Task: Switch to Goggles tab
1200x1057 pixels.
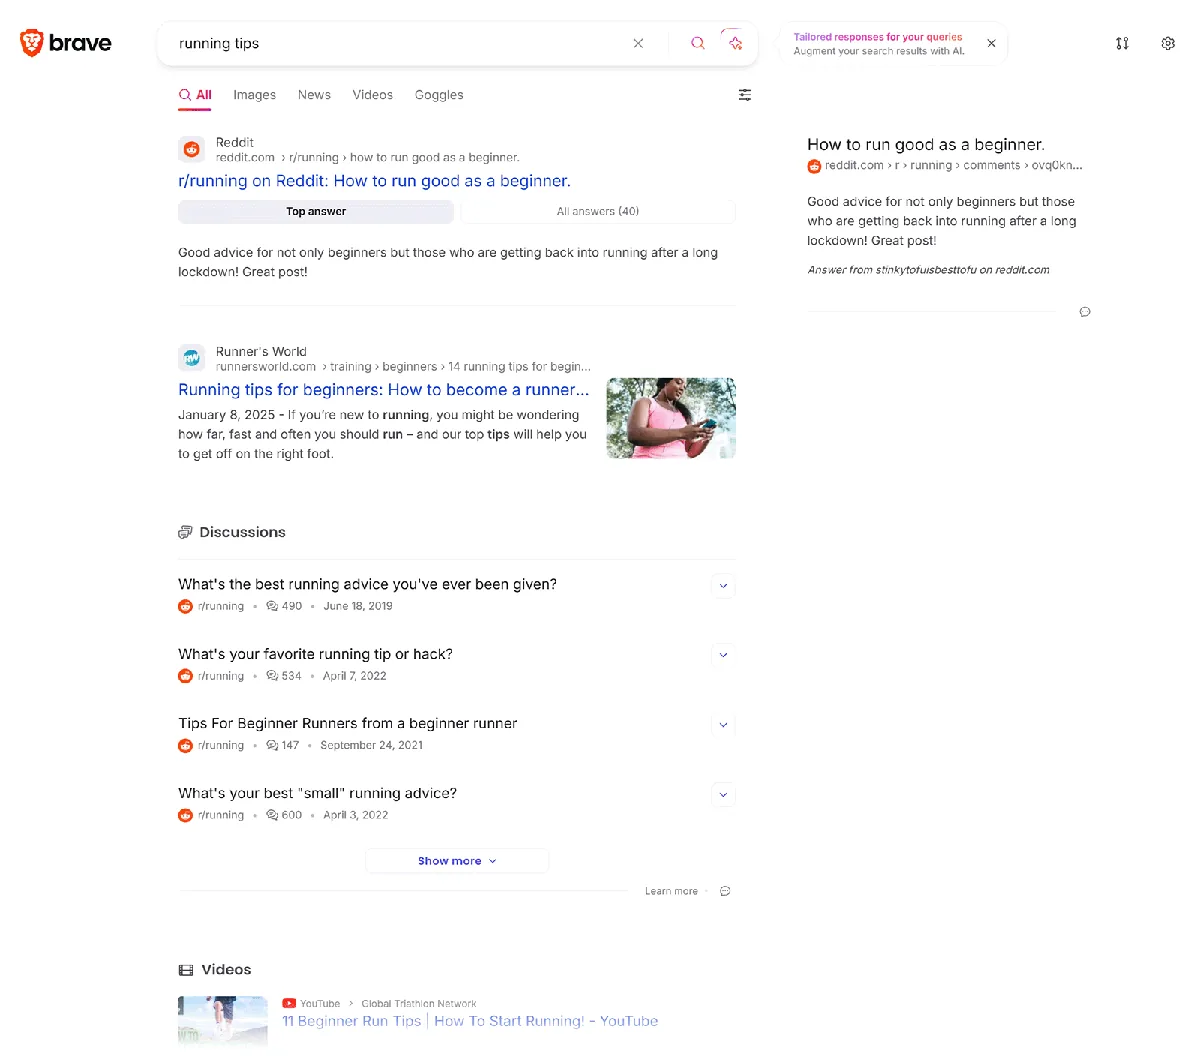Action: click(439, 95)
